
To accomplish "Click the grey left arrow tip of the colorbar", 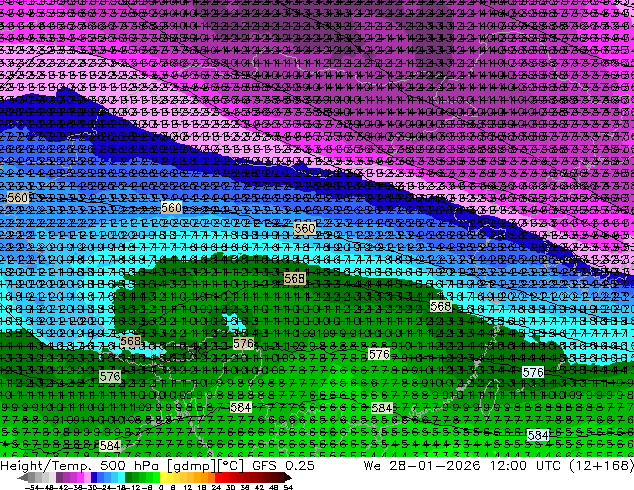I will coord(22,477).
